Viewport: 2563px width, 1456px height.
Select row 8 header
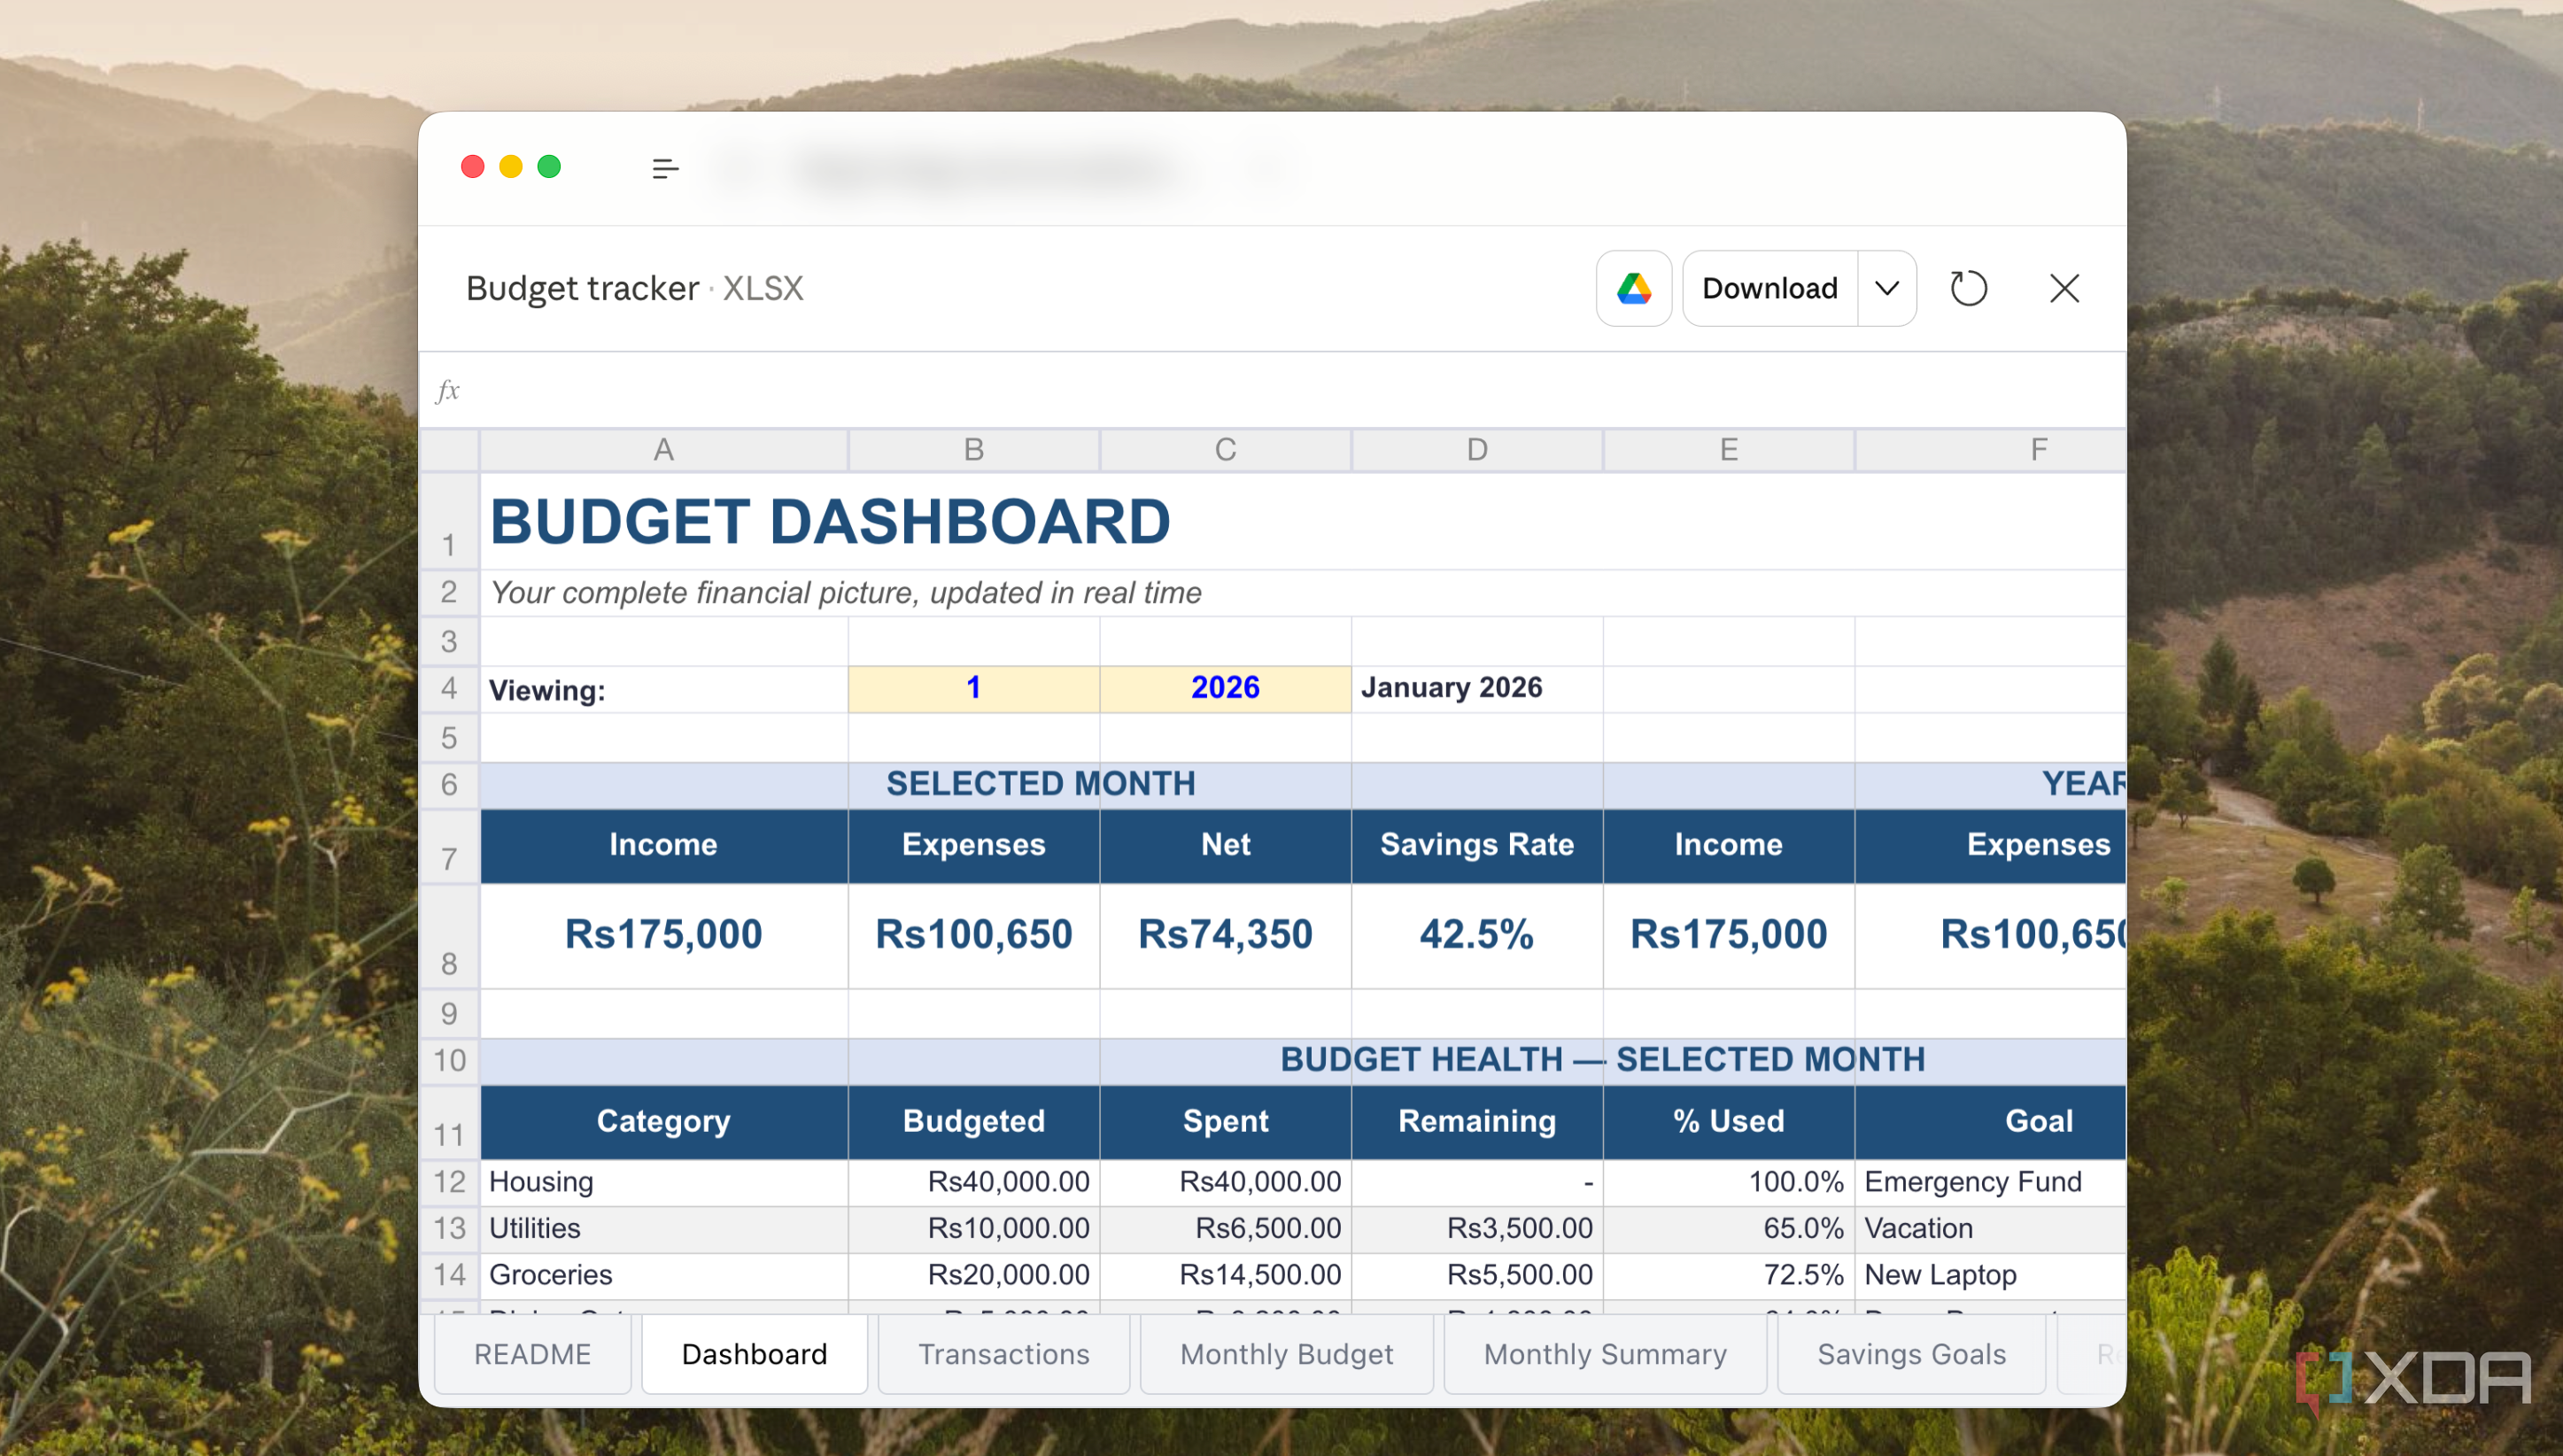click(x=449, y=937)
